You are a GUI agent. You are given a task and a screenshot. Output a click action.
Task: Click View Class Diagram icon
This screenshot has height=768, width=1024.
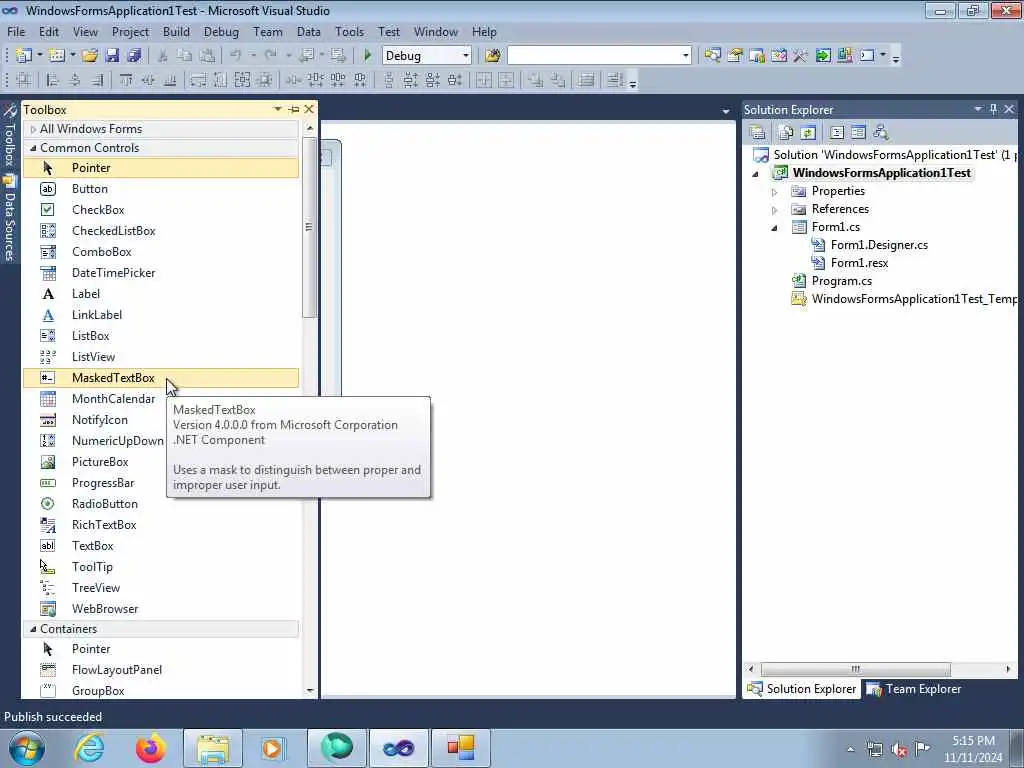click(x=881, y=133)
